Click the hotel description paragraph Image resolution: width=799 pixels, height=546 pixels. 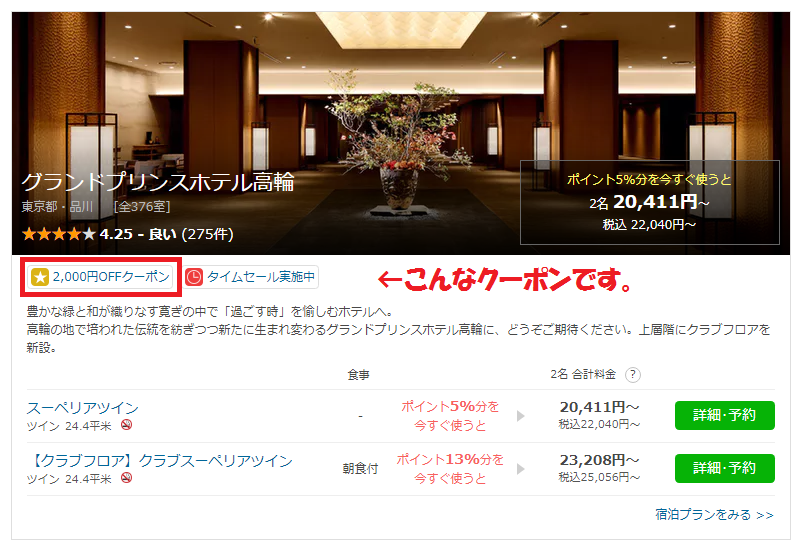[398, 329]
